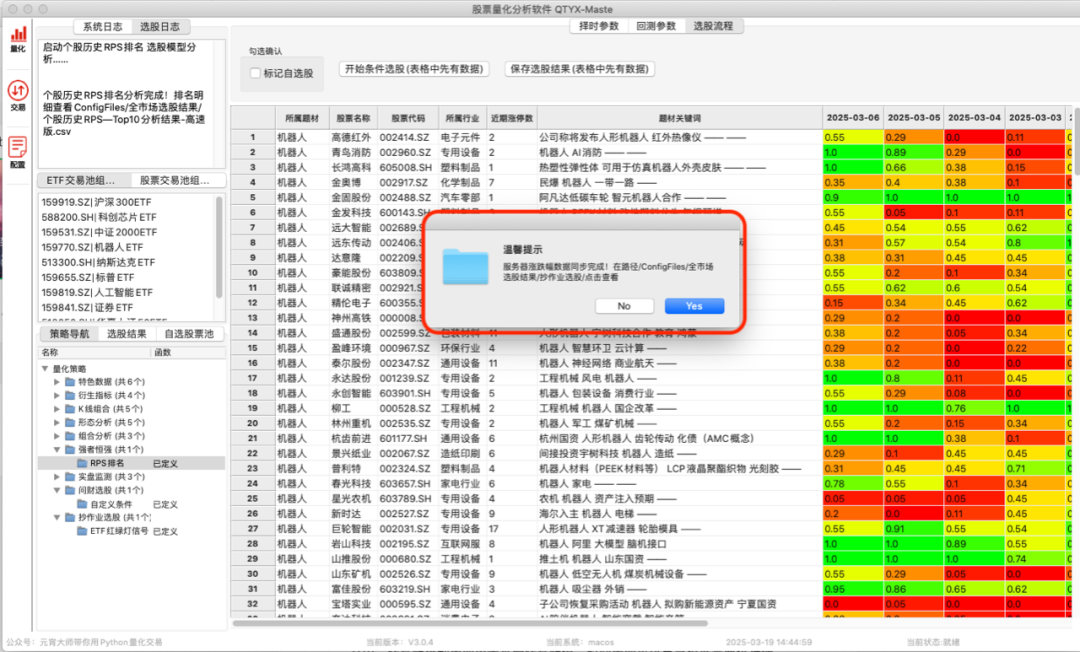Click stock name 杭齿前进 in row 21
Viewport: 1080px width, 652px height.
(x=351, y=439)
